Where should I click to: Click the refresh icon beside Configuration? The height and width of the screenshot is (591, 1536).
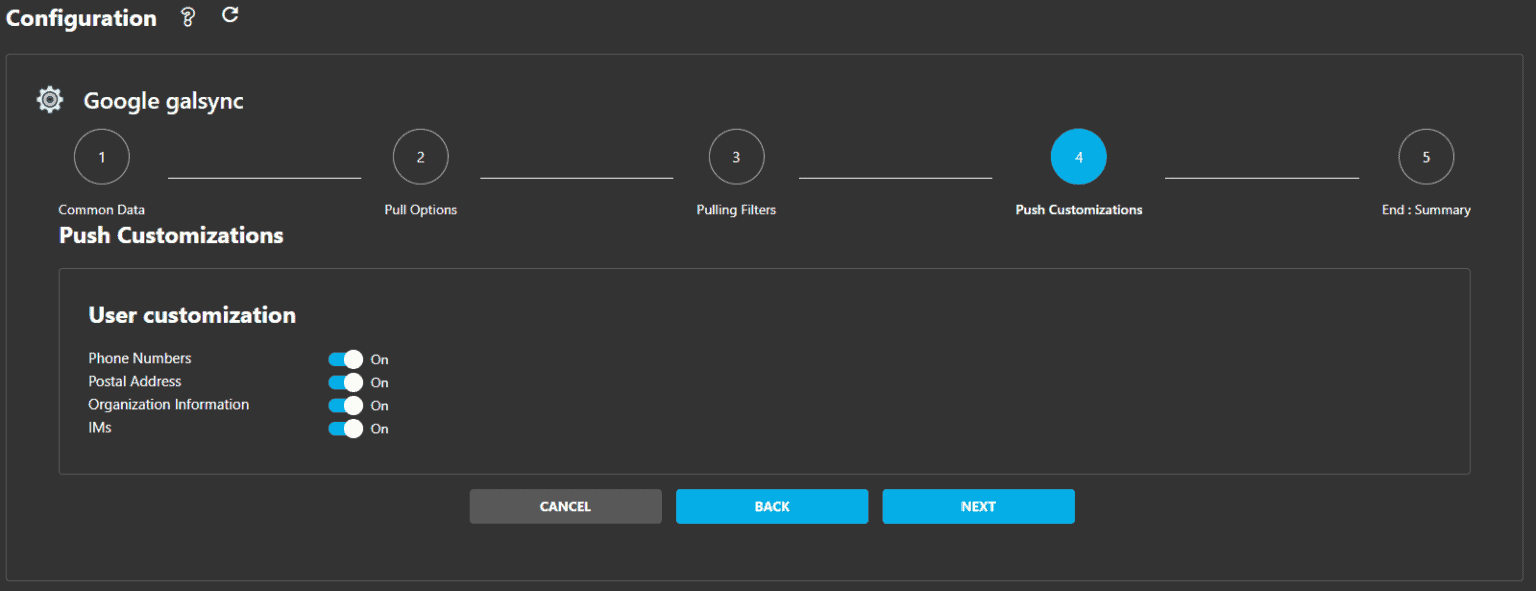click(x=230, y=15)
